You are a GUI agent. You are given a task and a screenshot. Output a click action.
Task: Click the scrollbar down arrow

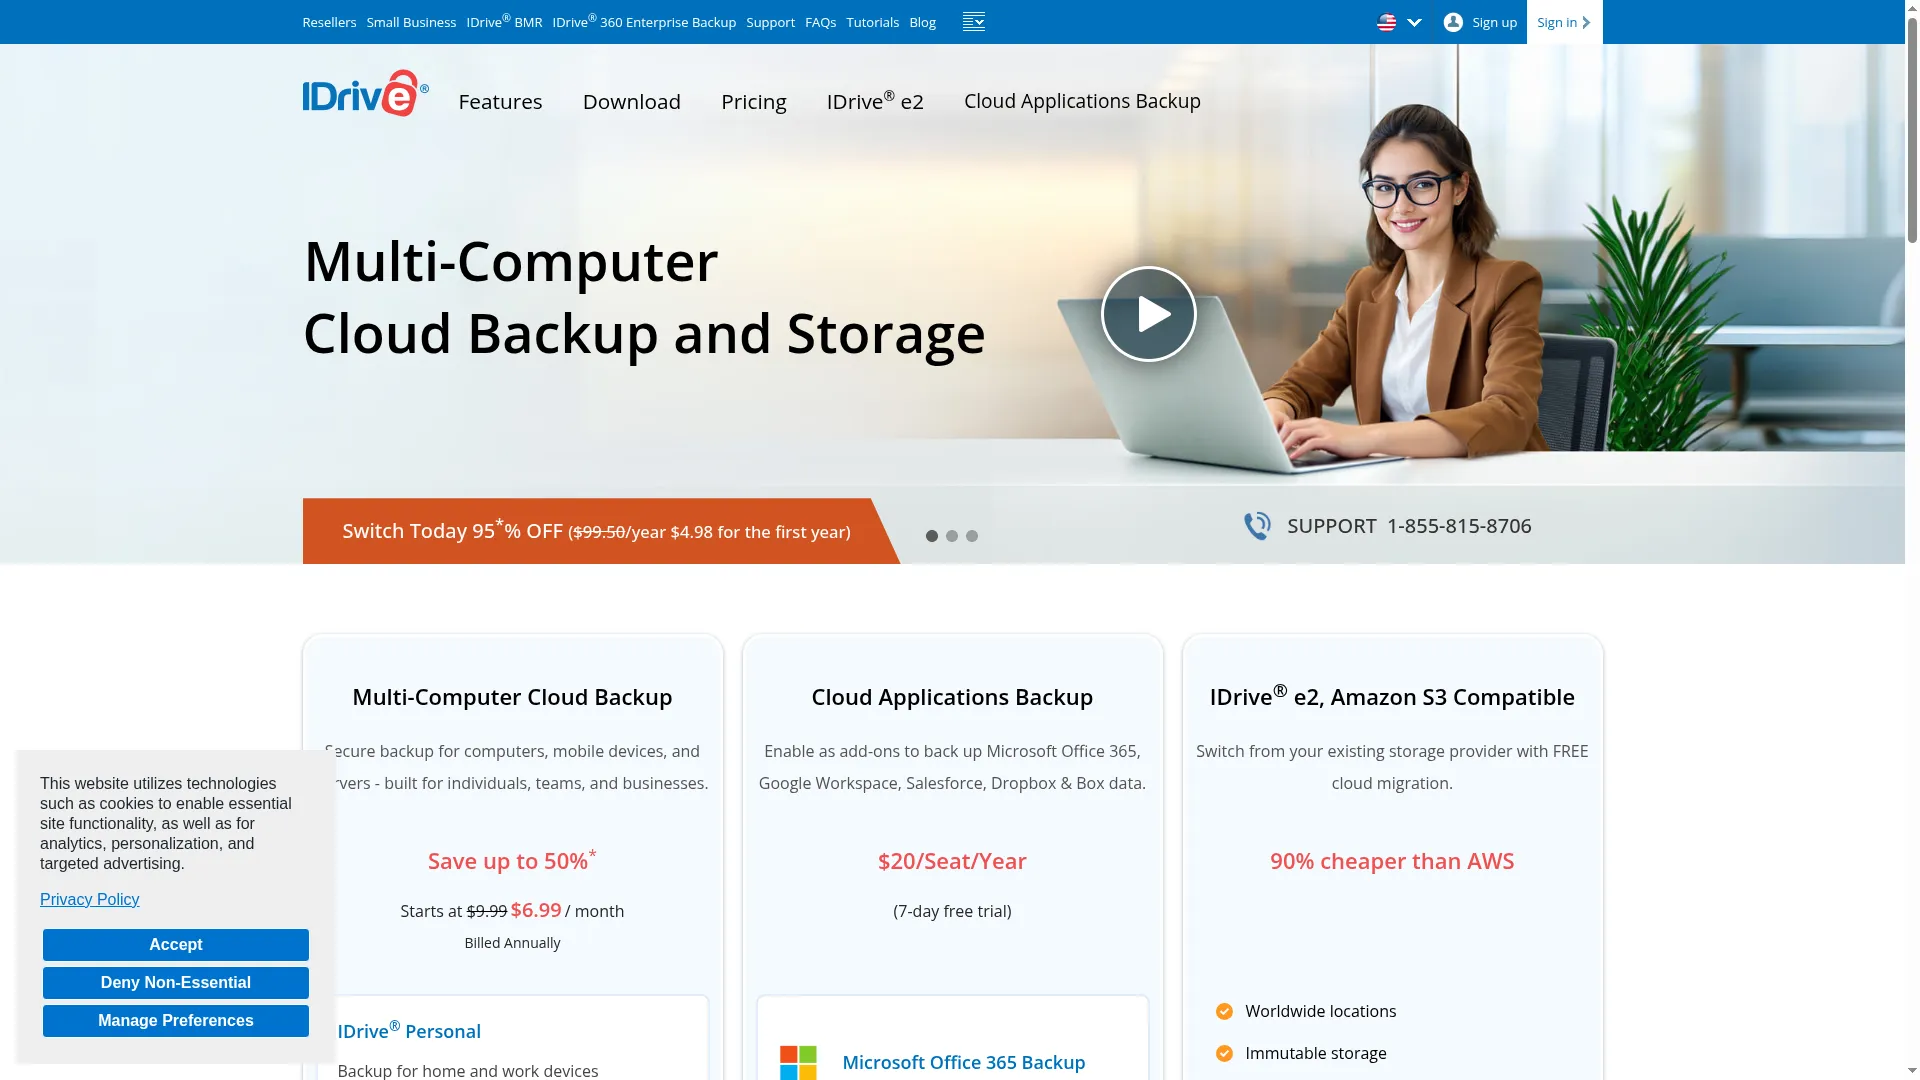coord(1912,1072)
